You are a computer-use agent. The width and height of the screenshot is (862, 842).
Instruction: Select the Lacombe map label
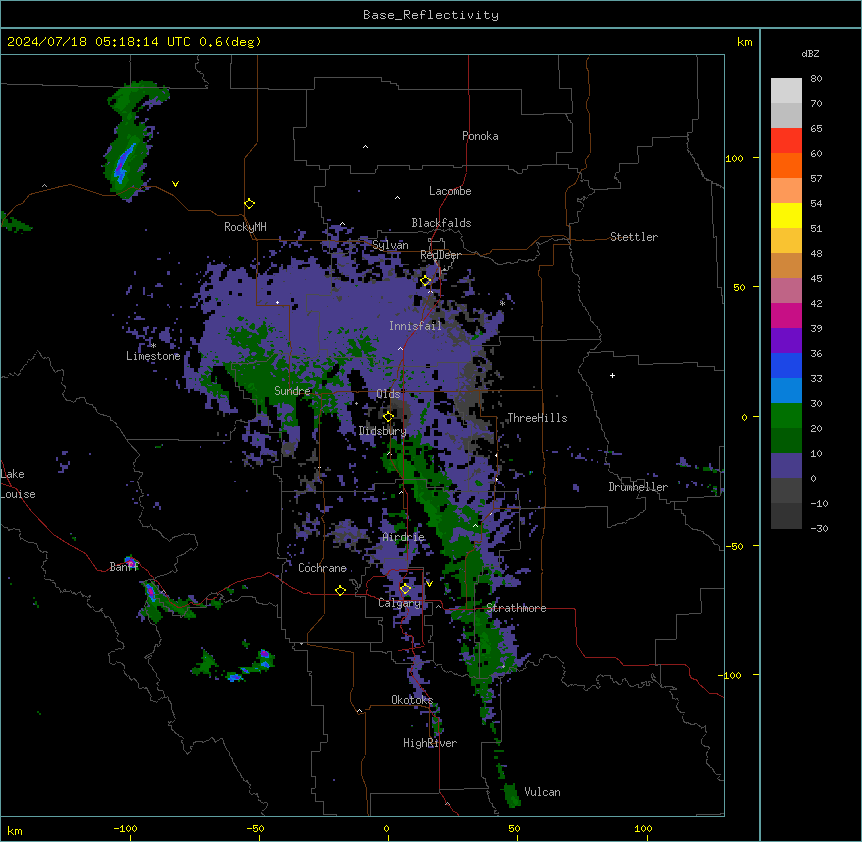click(450, 191)
